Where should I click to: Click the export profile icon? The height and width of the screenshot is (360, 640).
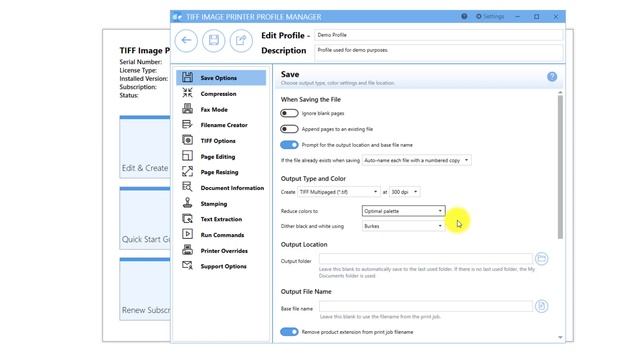click(x=241, y=40)
